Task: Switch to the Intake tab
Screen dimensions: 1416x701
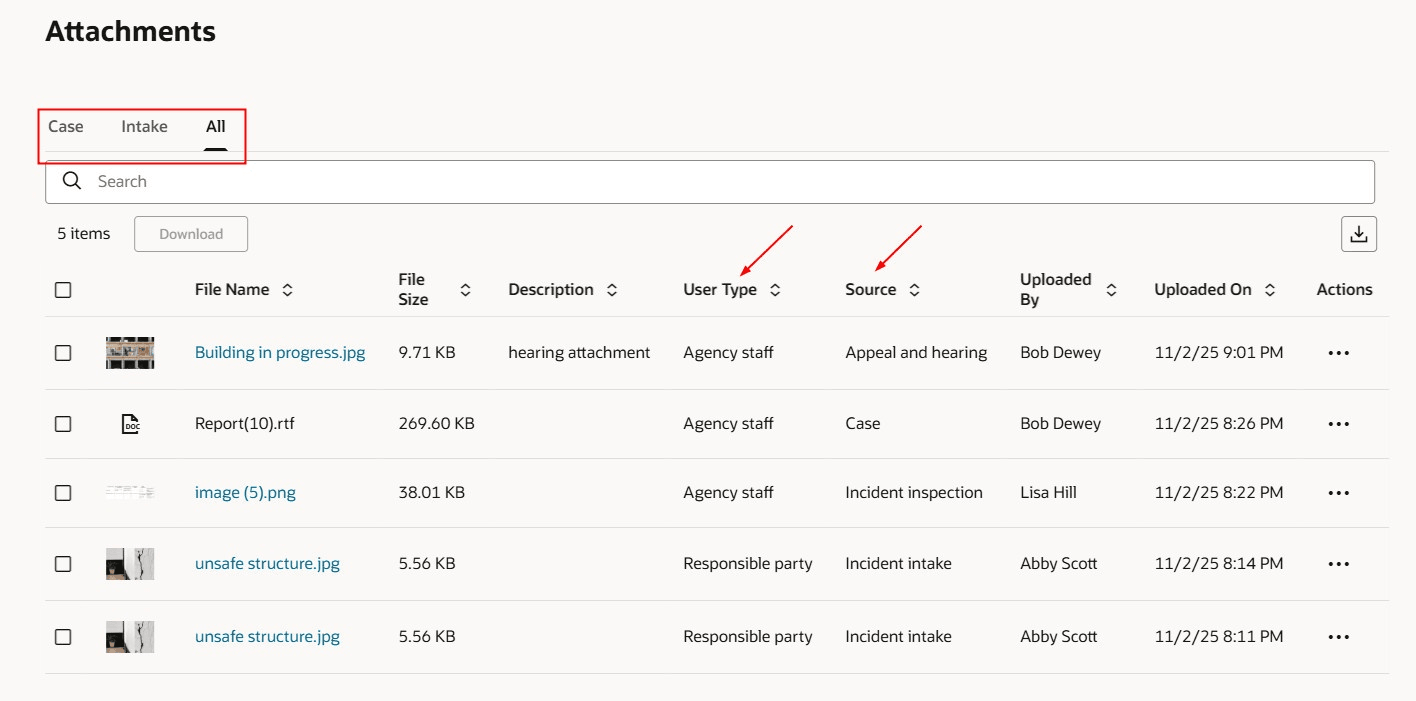Action: [x=143, y=126]
